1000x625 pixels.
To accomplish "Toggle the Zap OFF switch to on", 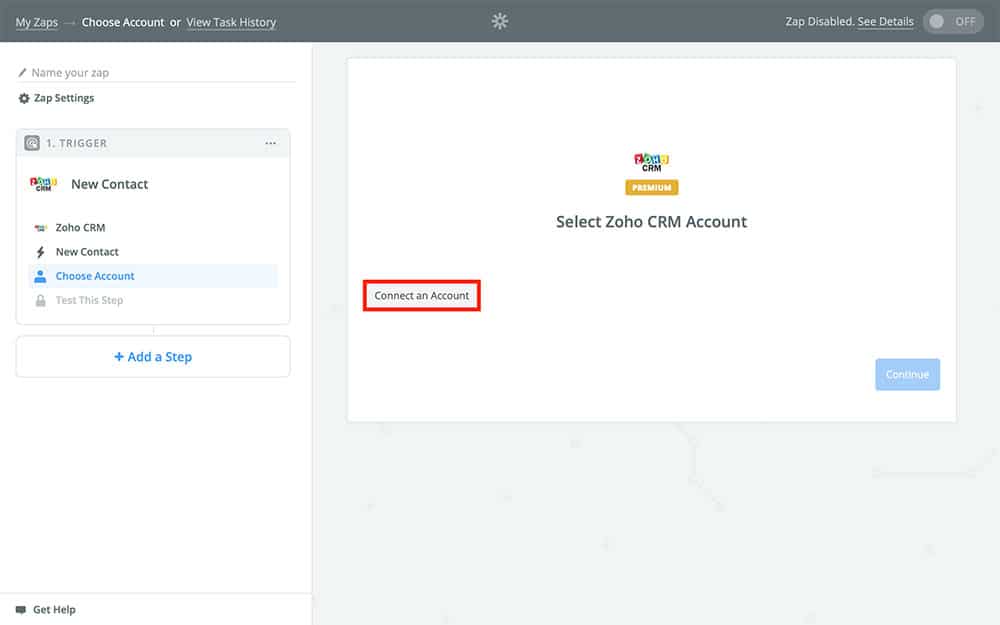I will (x=952, y=22).
